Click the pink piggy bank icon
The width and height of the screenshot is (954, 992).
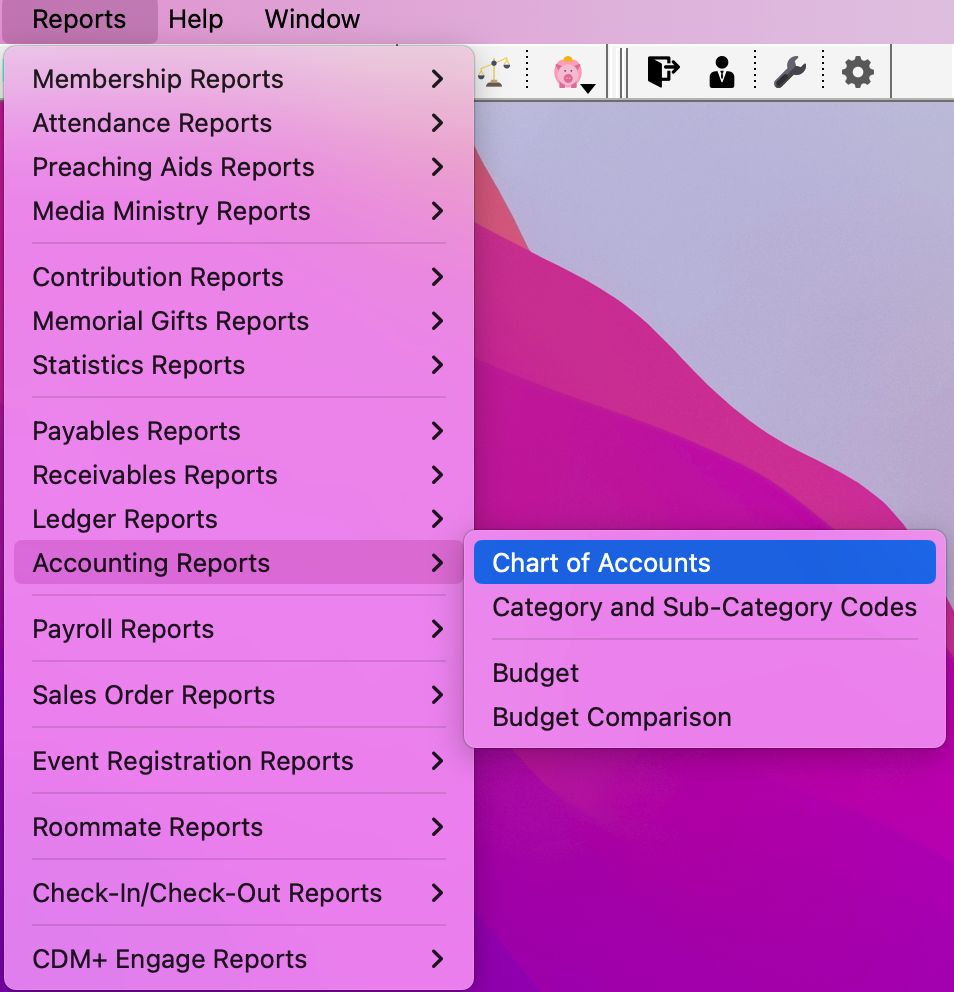tap(567, 72)
